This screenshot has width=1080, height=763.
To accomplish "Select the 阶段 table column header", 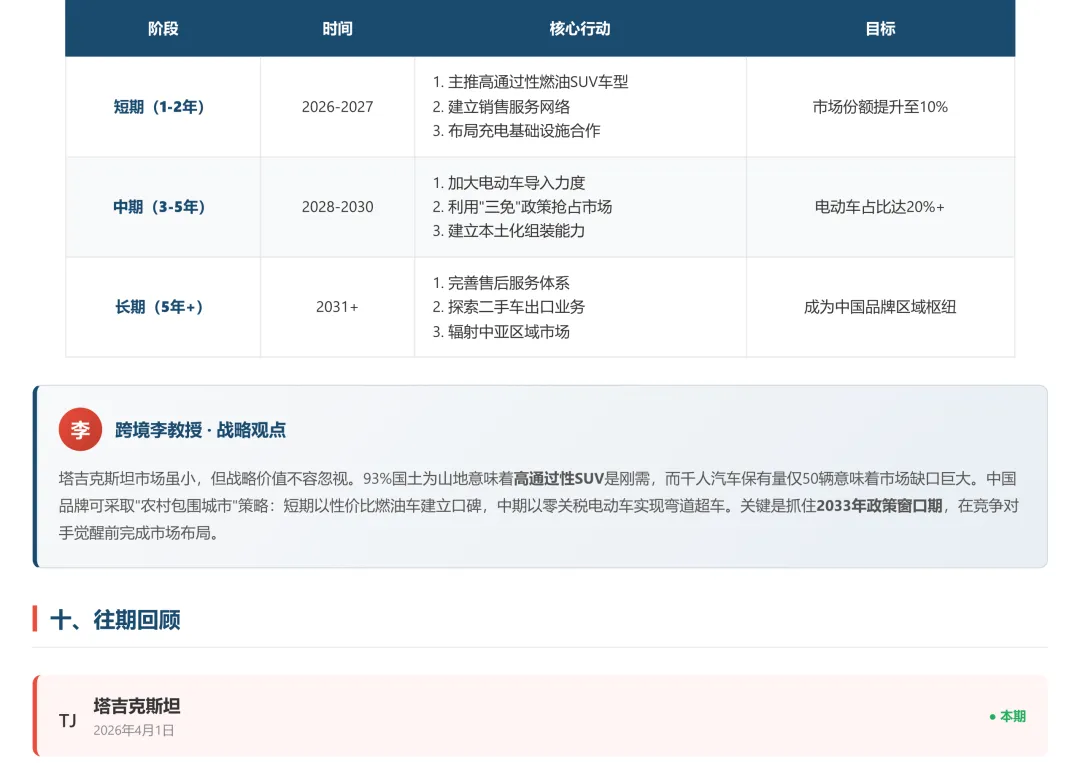I will coord(163,28).
